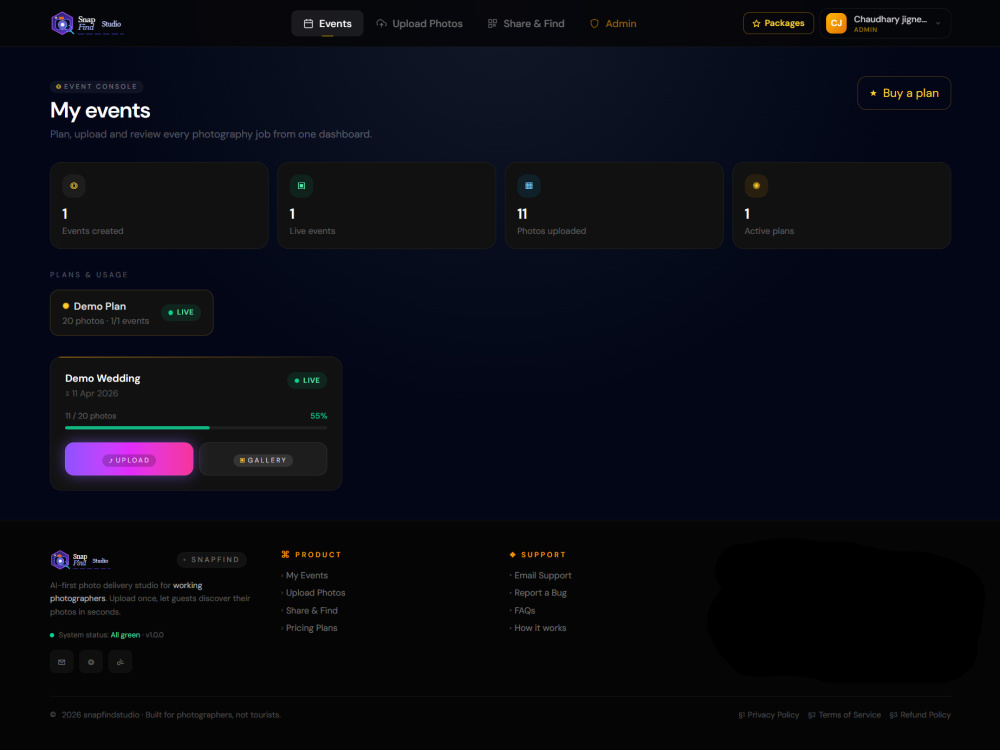Click the diamond icon beside SUPPORT heading
This screenshot has width=1000, height=750.
tap(512, 554)
